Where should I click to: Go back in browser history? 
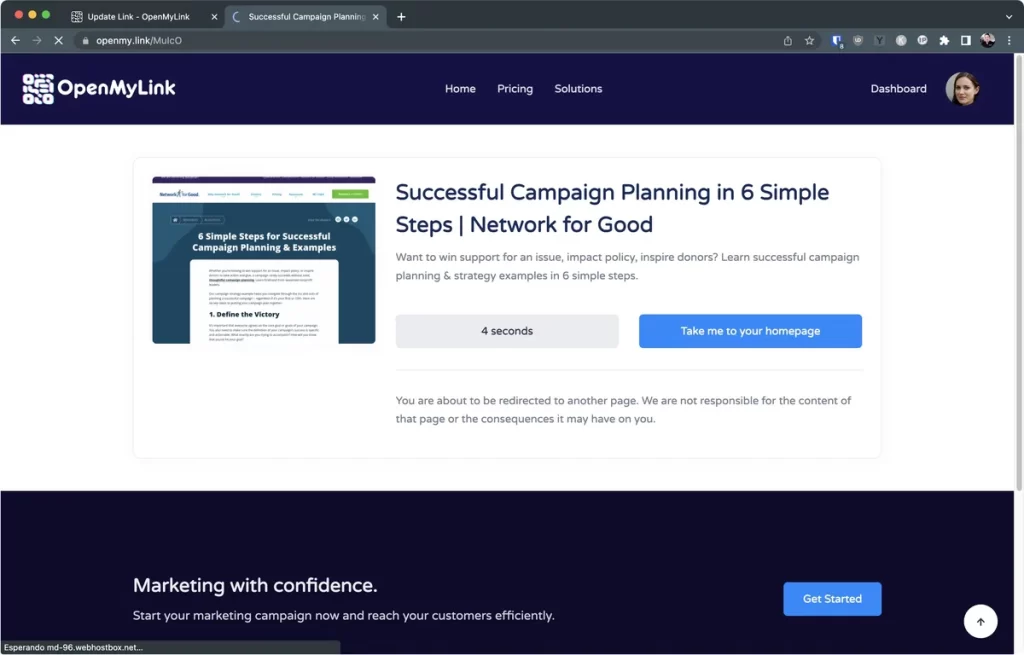pos(16,40)
